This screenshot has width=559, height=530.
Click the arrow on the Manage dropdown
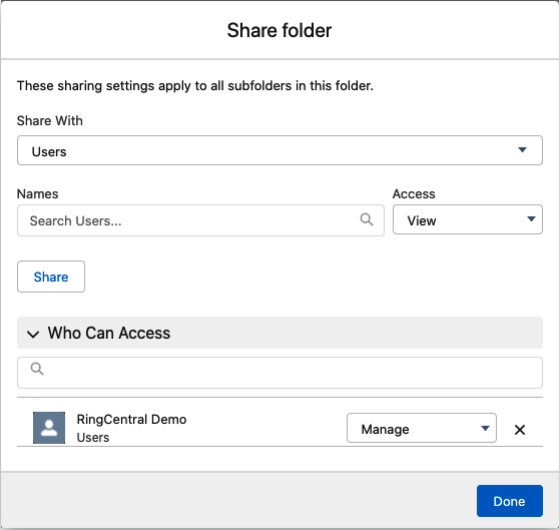(485, 428)
